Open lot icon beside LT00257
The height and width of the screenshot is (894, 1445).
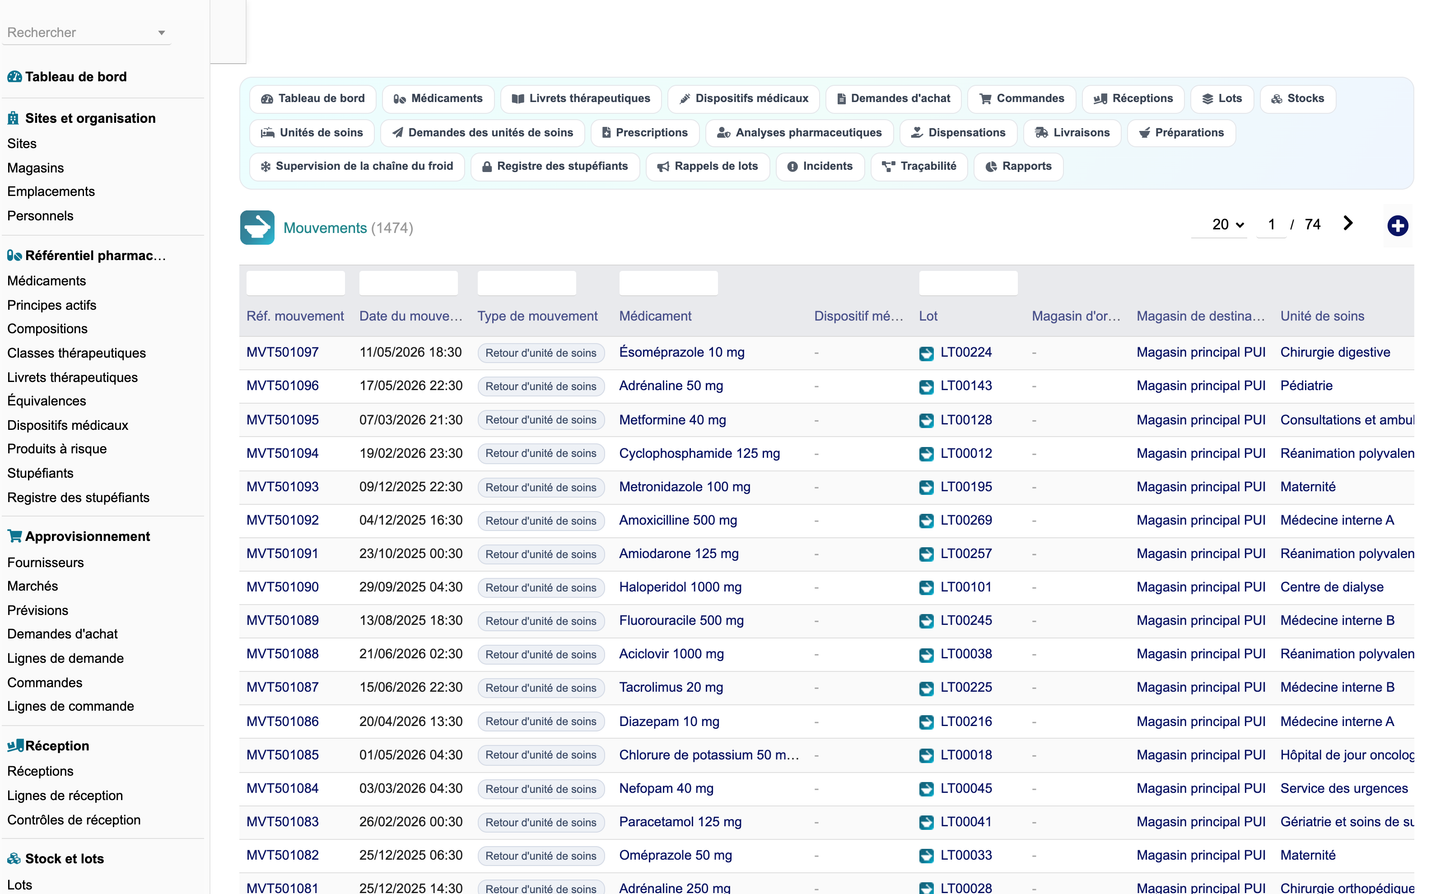pyautogui.click(x=927, y=555)
